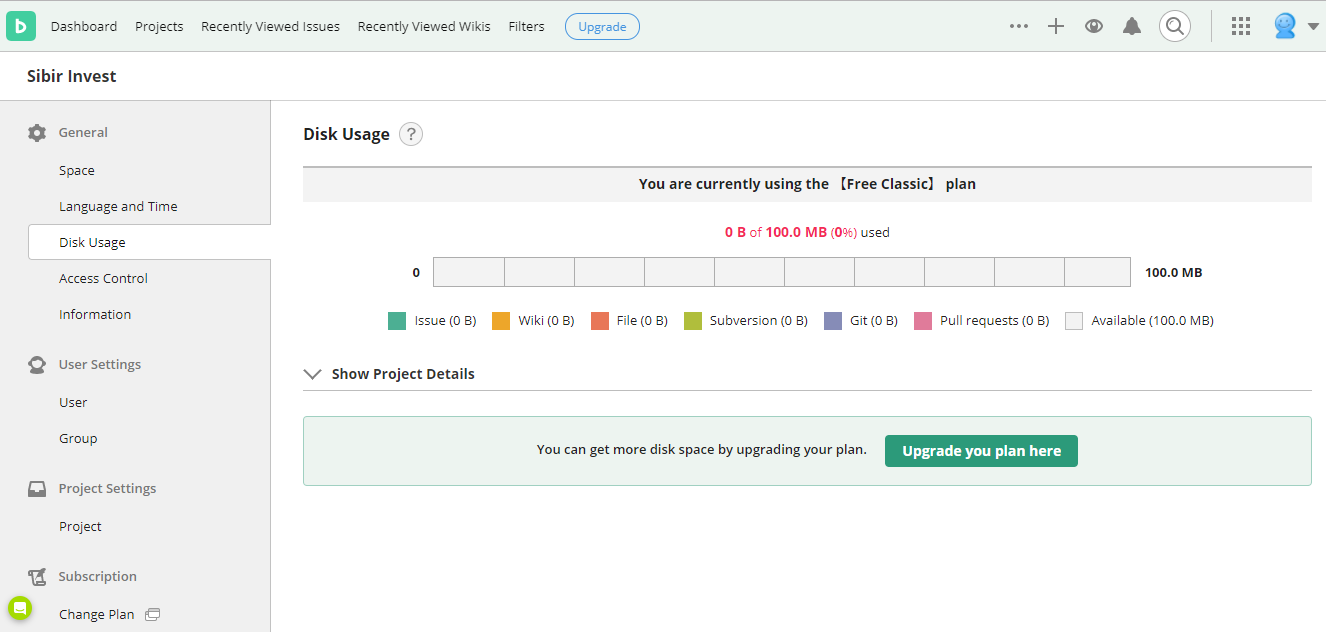Open the Change Plan link

coord(96,615)
